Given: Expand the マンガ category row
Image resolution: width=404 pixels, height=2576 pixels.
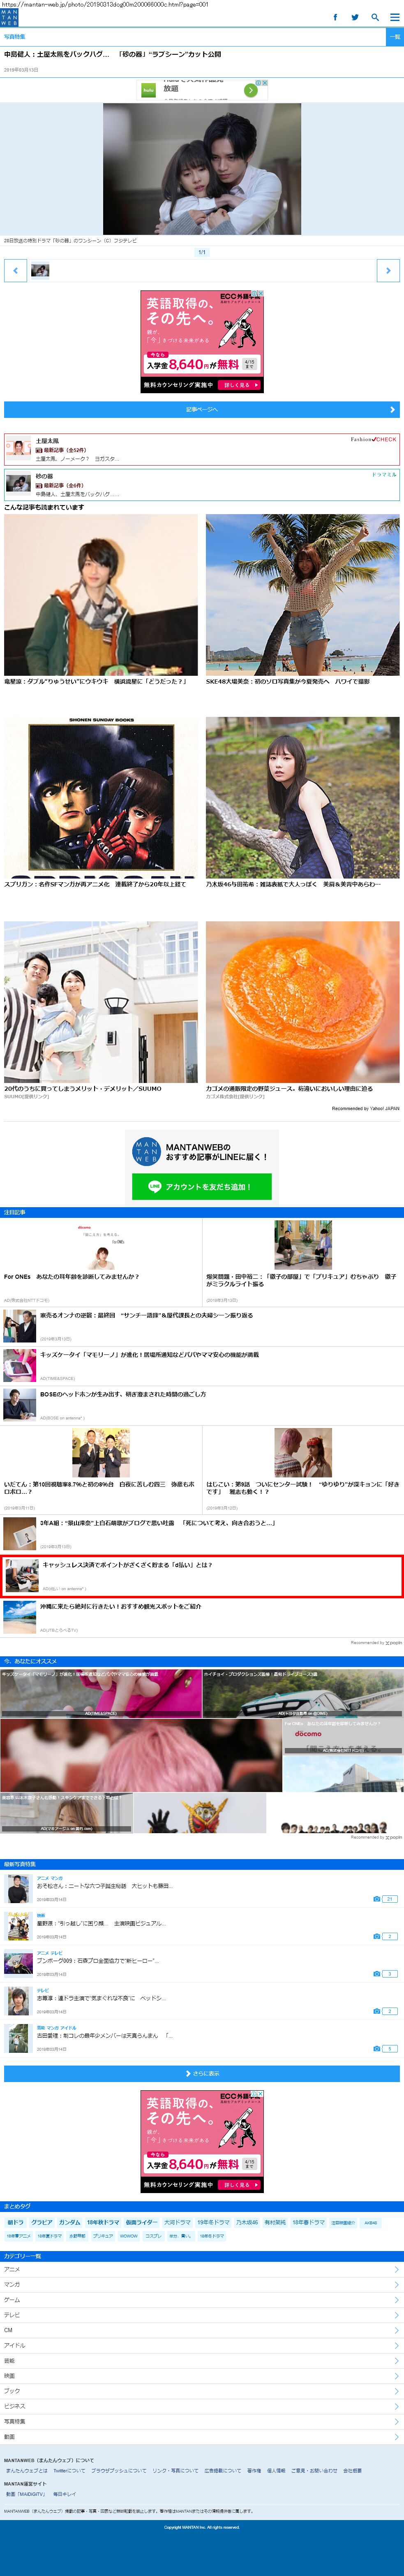Looking at the screenshot, I should point(202,2284).
